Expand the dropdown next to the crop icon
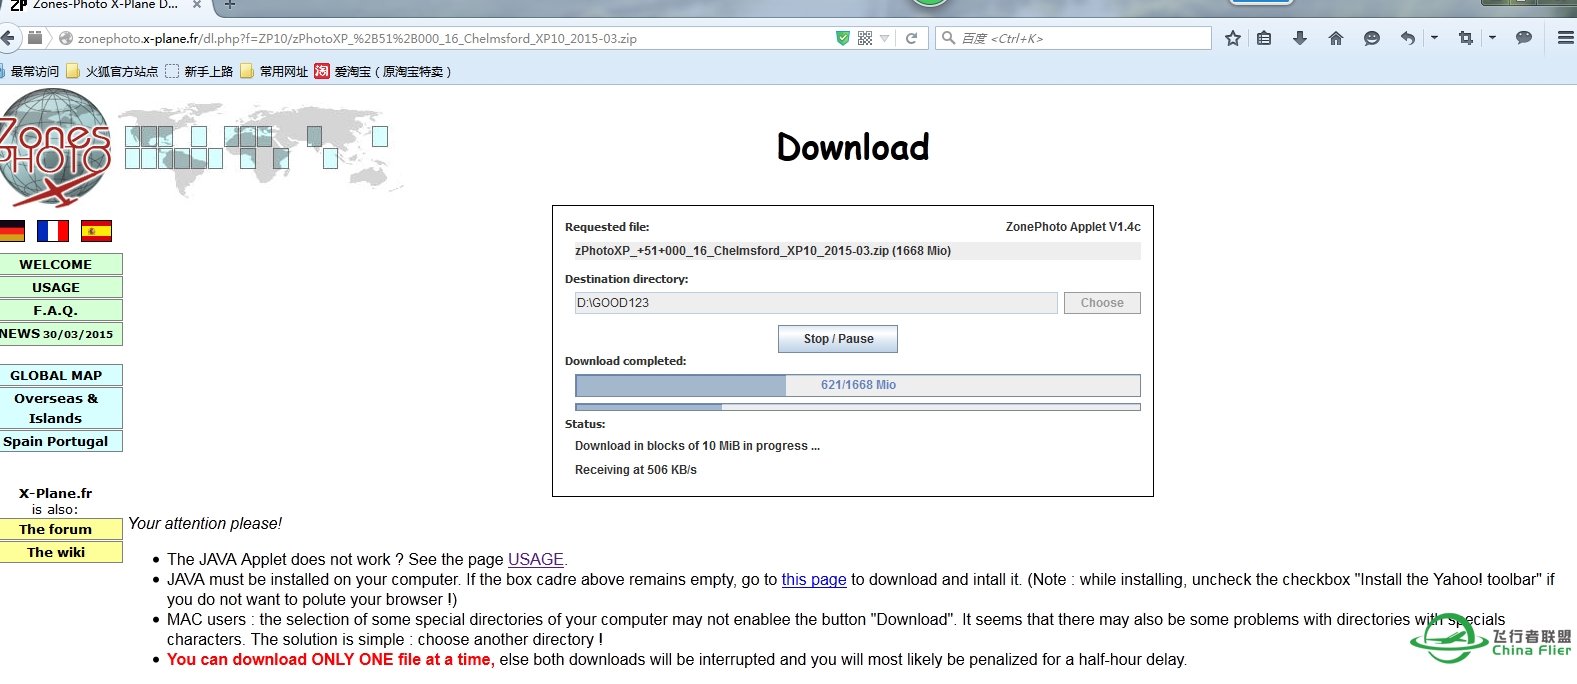This screenshot has width=1577, height=684. point(1492,38)
